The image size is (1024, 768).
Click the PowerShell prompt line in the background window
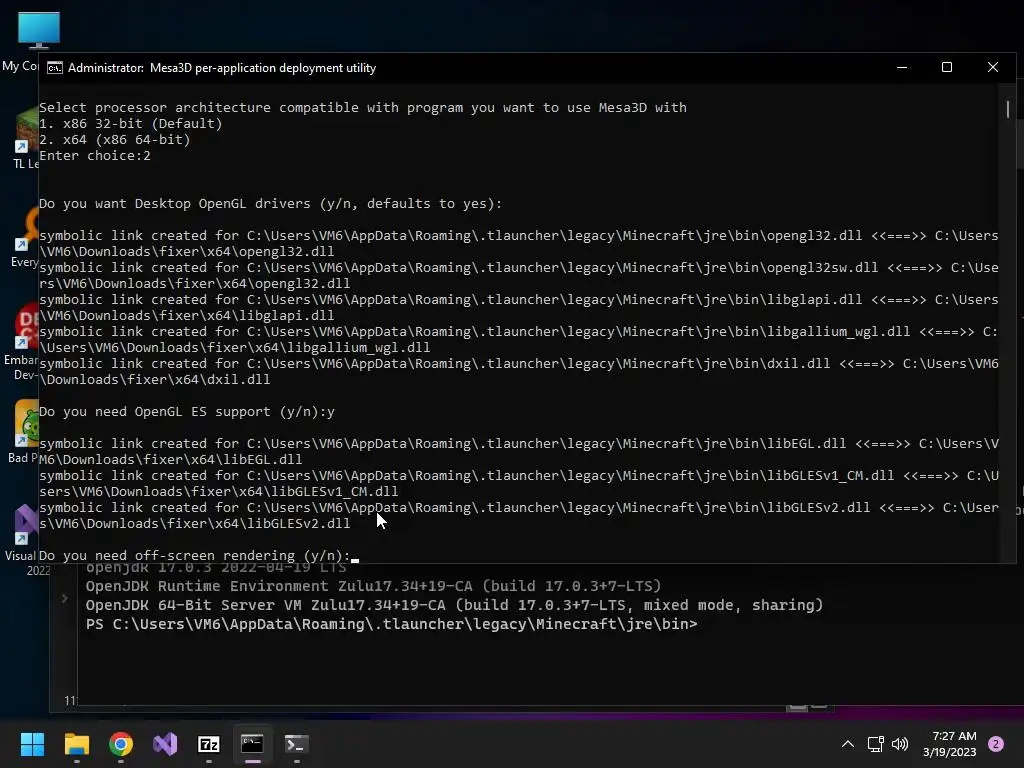pos(392,624)
